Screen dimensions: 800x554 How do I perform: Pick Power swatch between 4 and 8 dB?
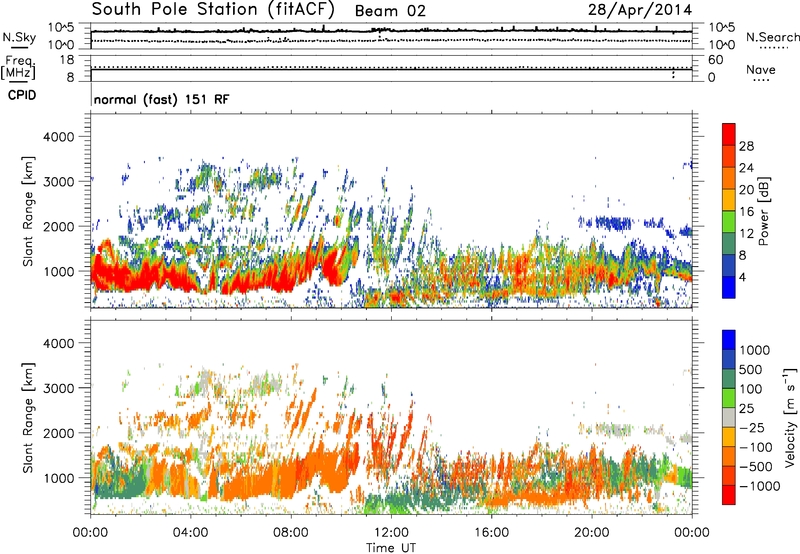(x=729, y=266)
